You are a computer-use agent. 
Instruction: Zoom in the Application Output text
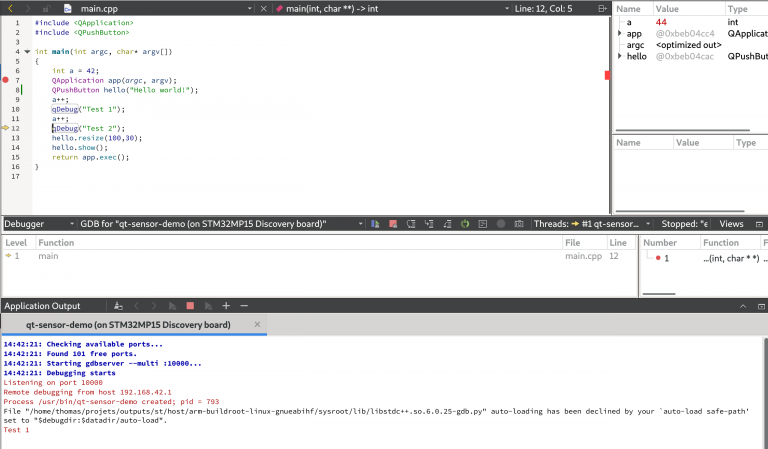point(226,306)
